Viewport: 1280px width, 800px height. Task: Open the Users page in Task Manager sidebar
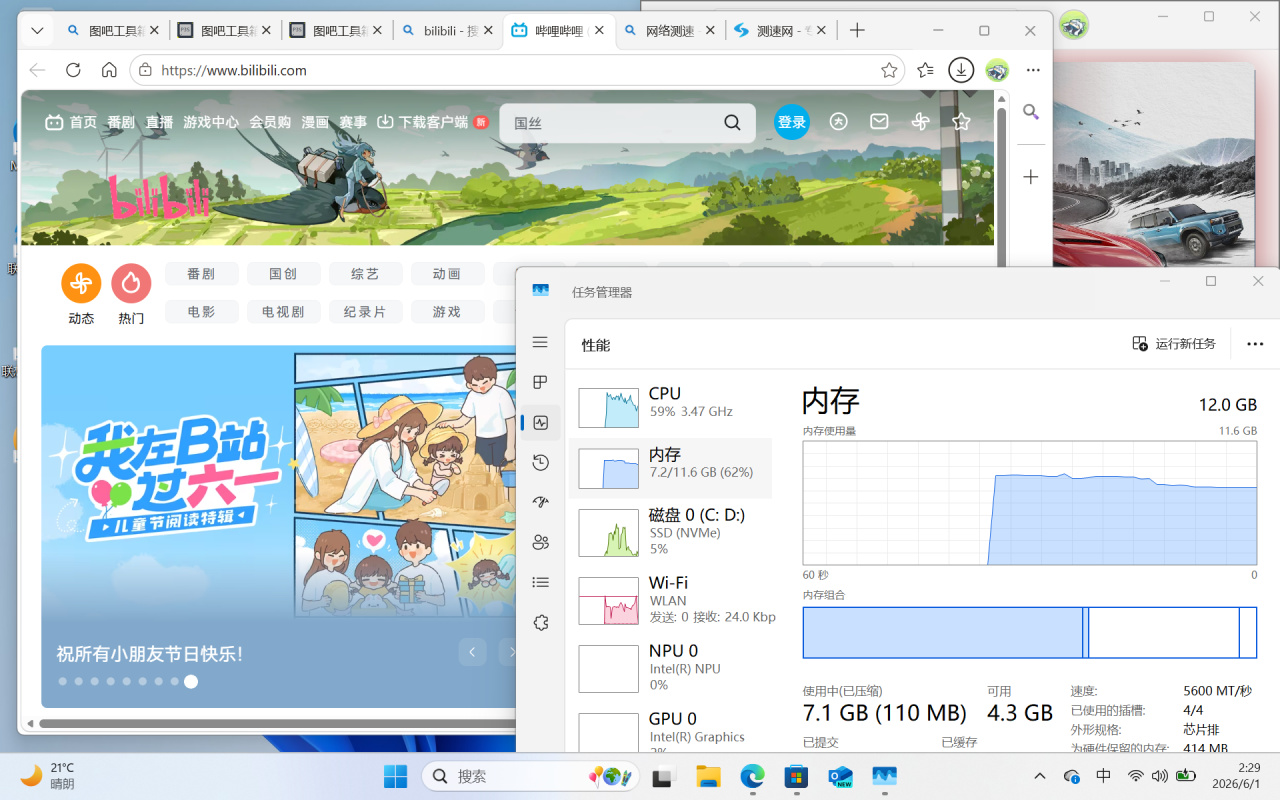coord(540,542)
